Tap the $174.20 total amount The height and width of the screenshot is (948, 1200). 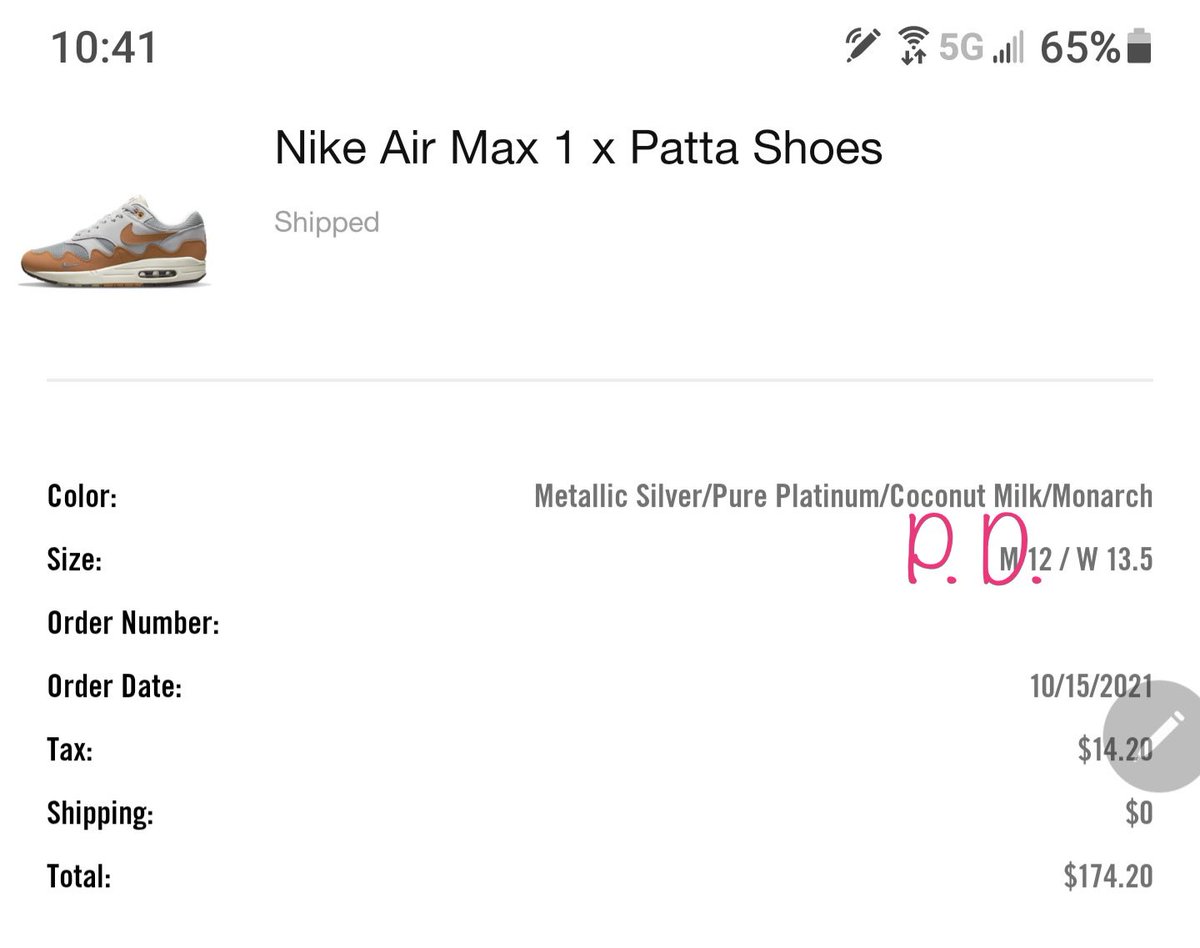pos(1108,877)
